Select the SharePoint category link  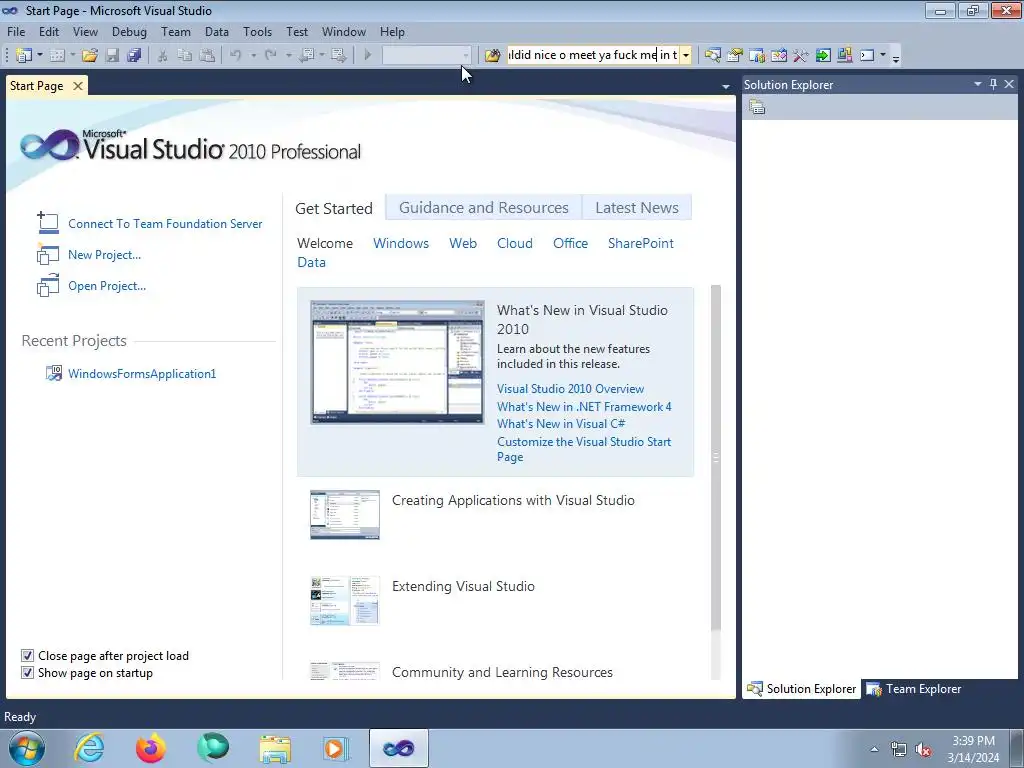coord(641,243)
